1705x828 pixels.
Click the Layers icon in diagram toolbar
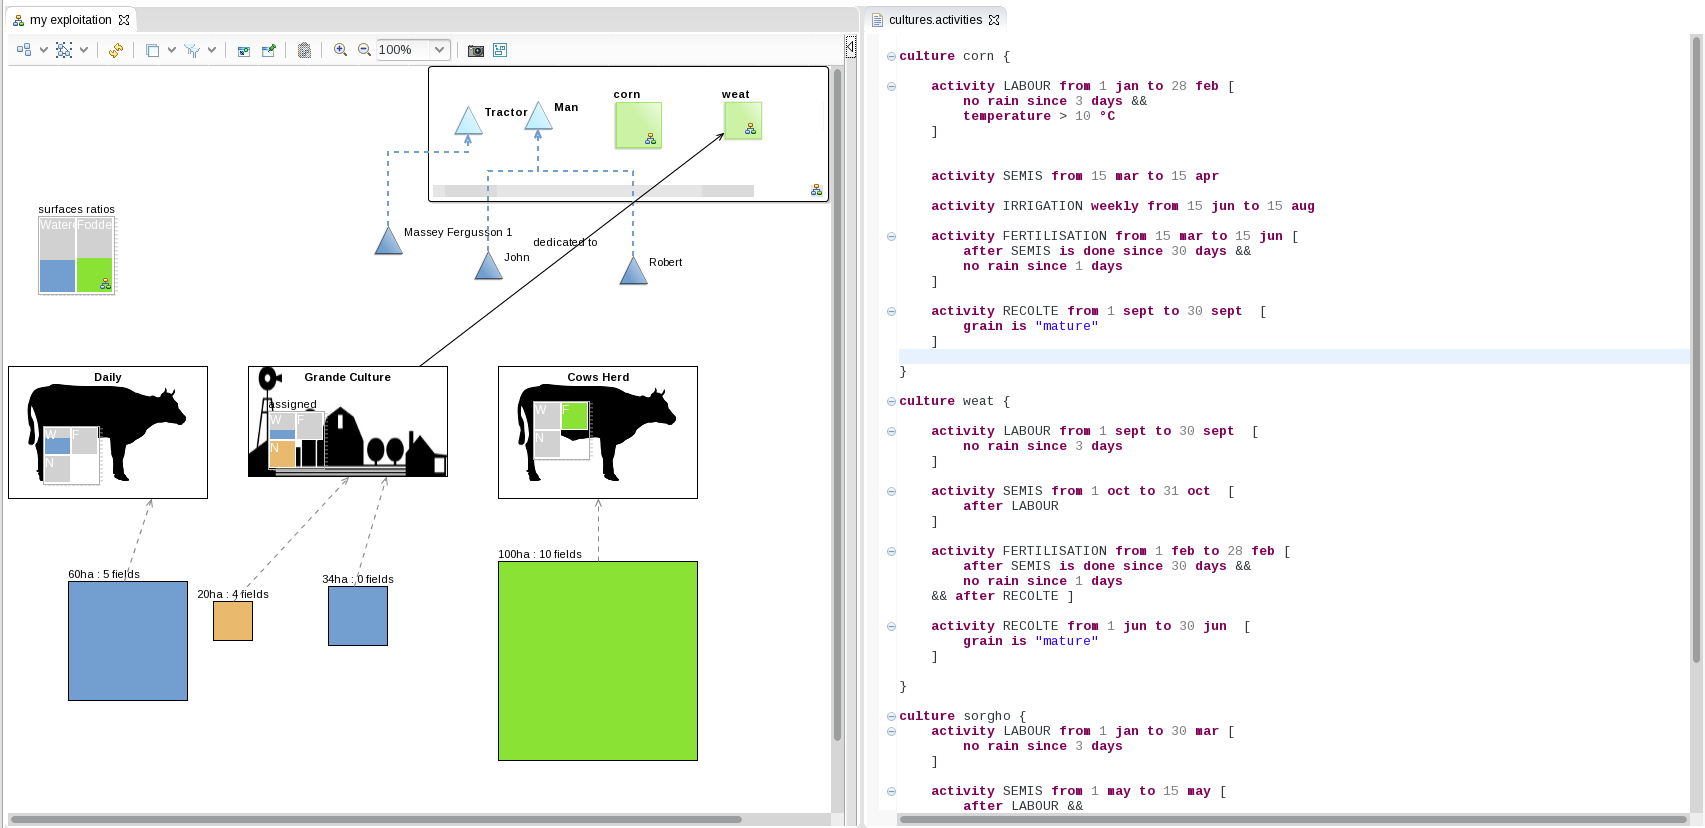(152, 50)
